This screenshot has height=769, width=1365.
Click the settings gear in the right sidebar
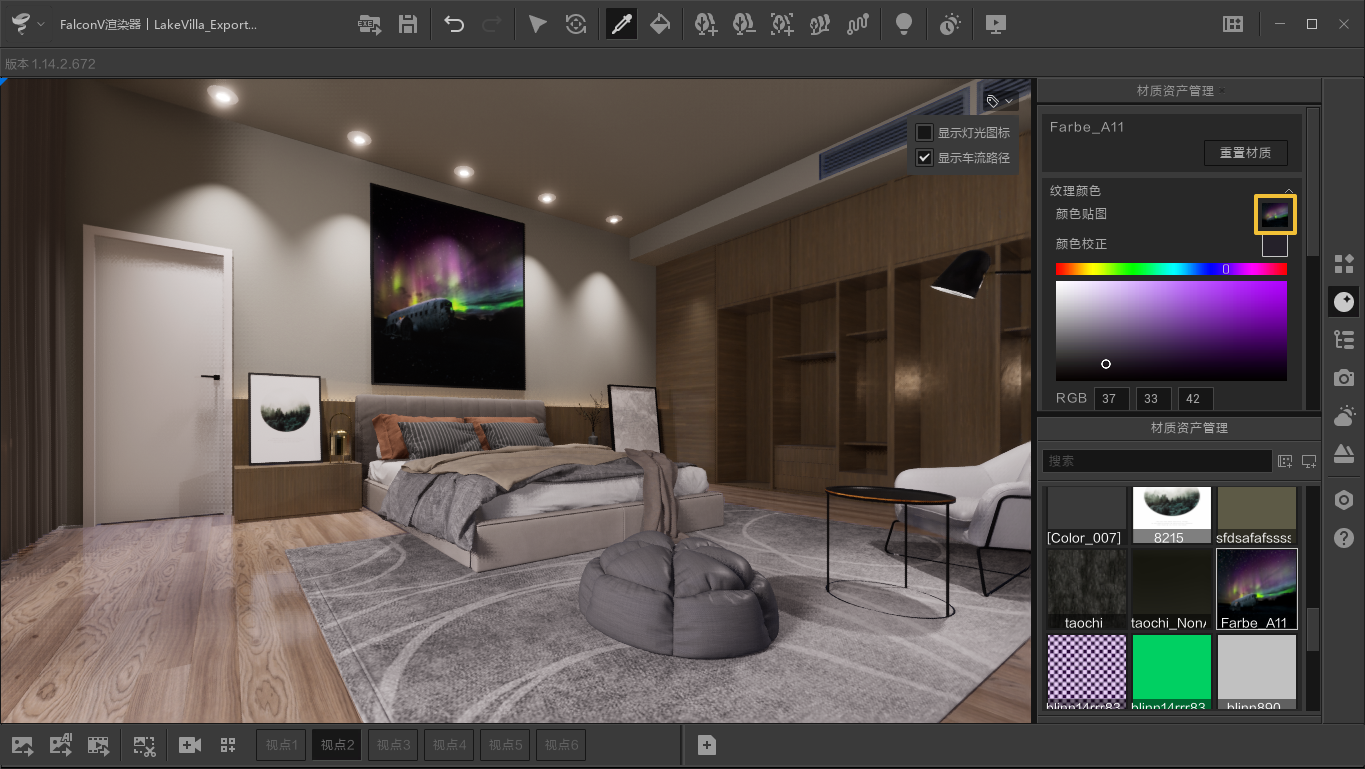coord(1343,500)
